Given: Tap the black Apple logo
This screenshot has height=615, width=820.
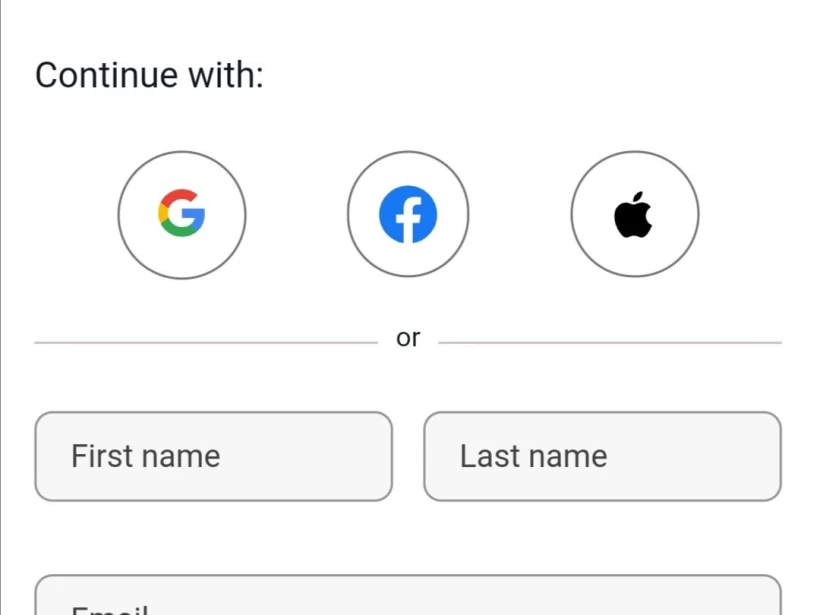Looking at the screenshot, I should tap(634, 216).
